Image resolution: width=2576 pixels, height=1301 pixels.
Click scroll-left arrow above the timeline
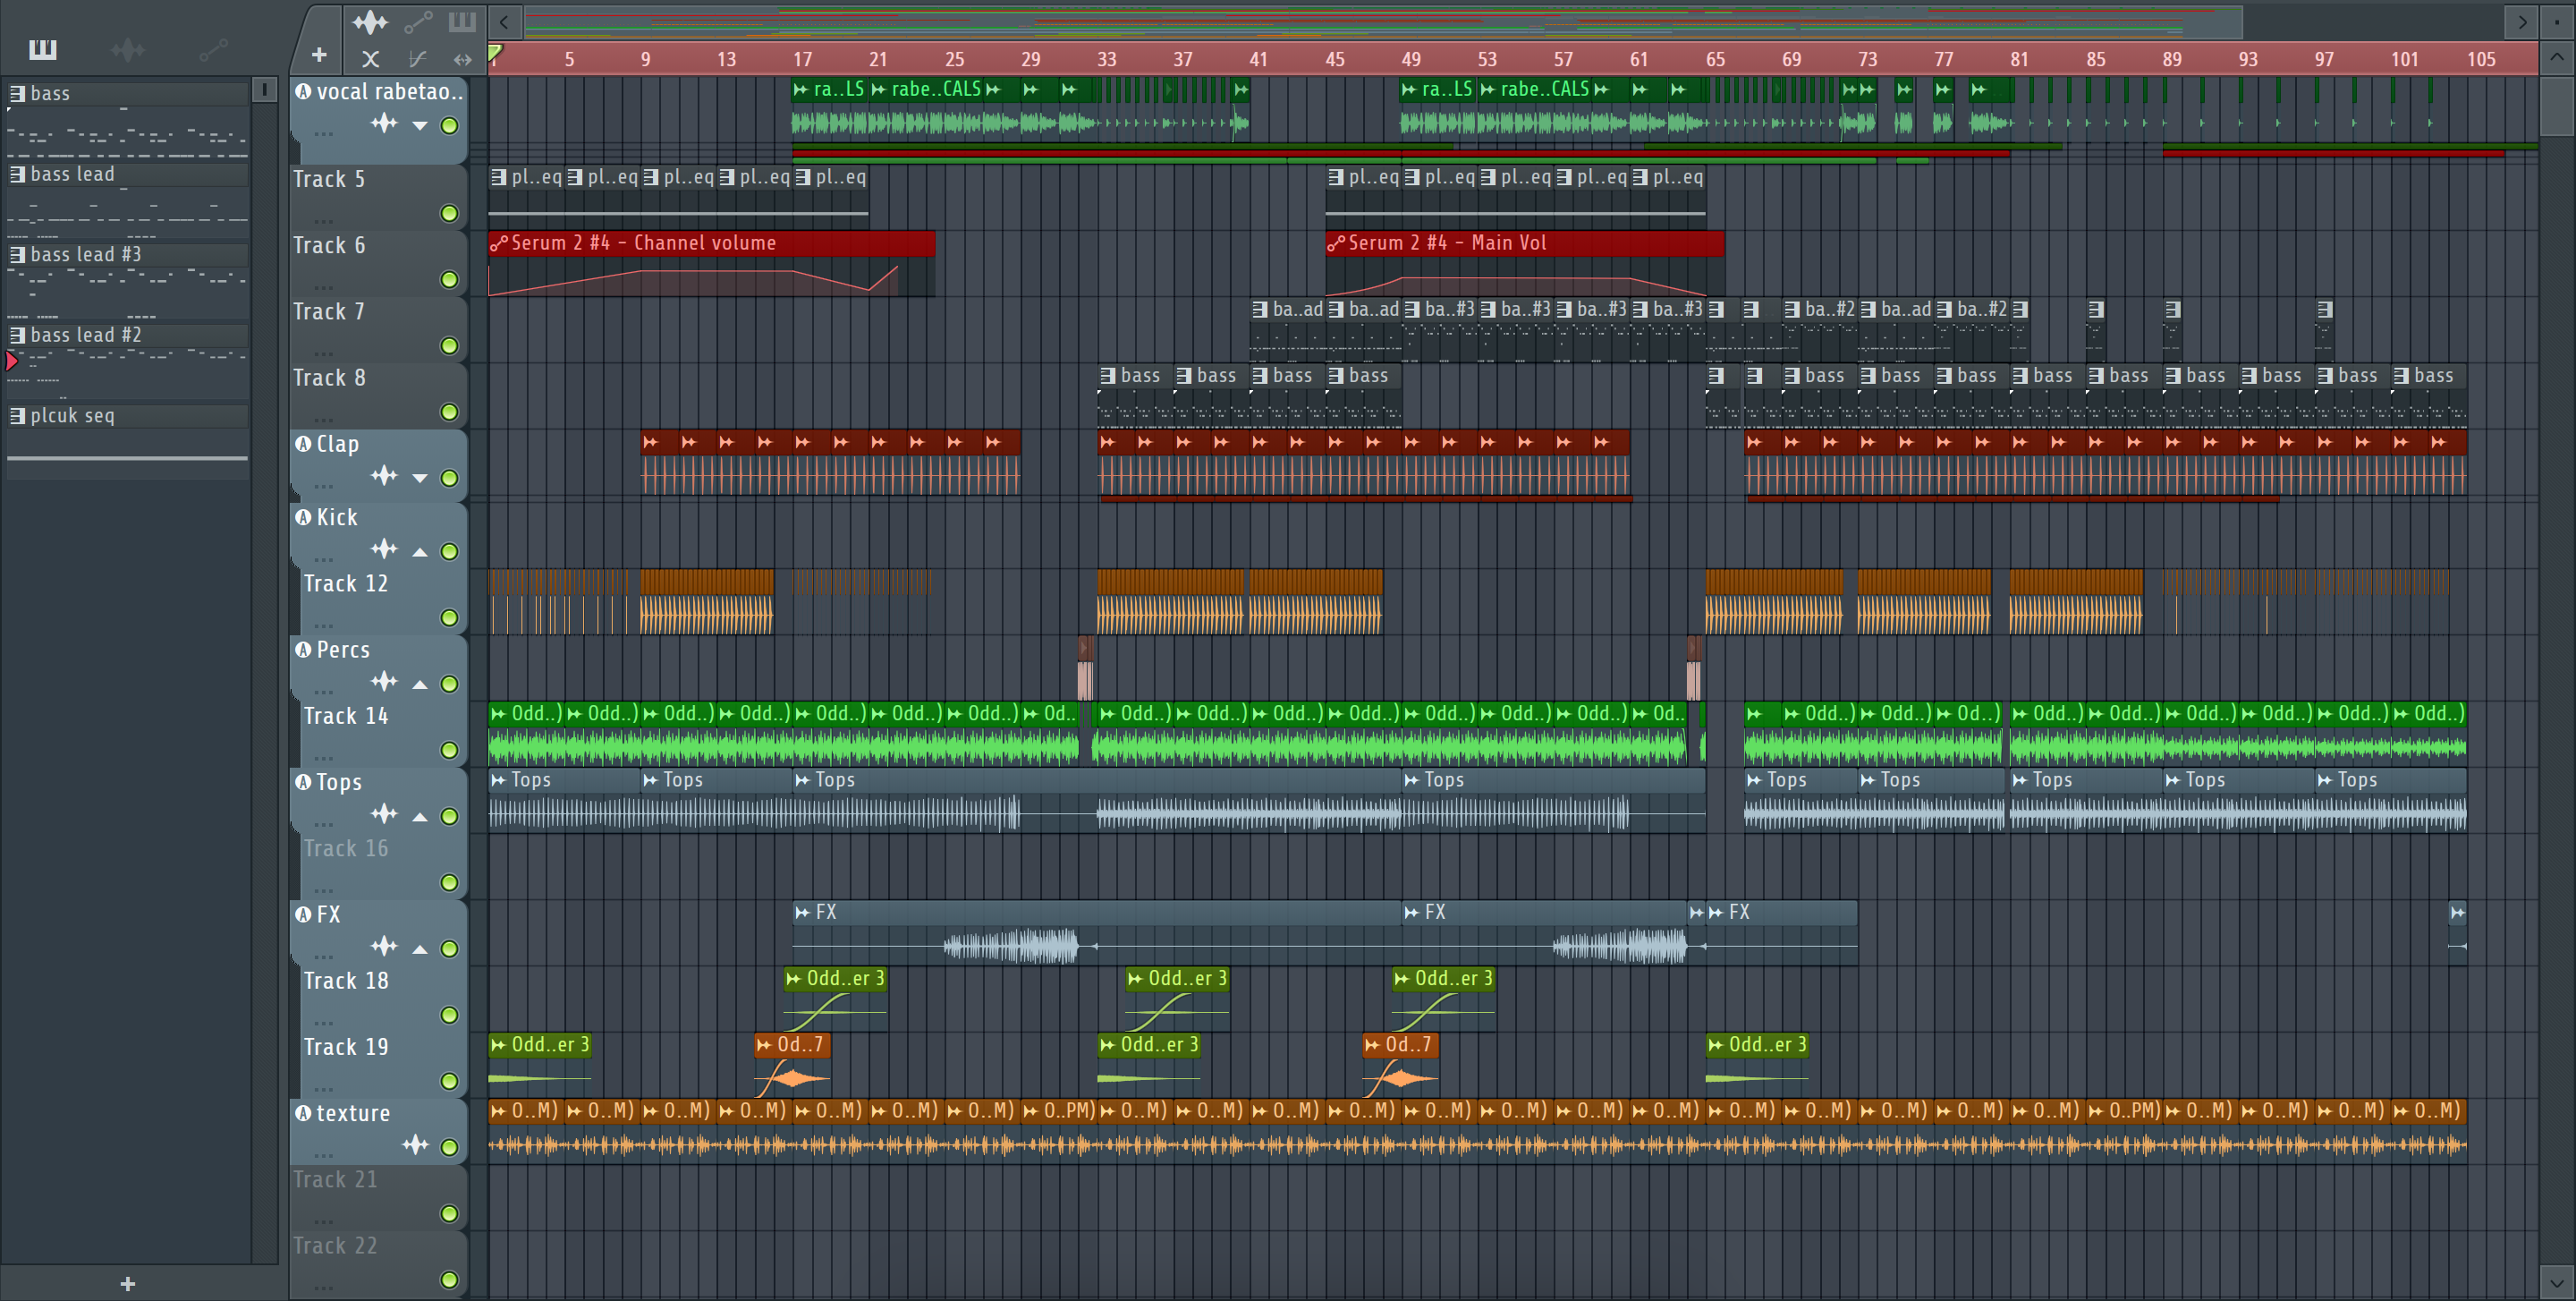coord(504,21)
